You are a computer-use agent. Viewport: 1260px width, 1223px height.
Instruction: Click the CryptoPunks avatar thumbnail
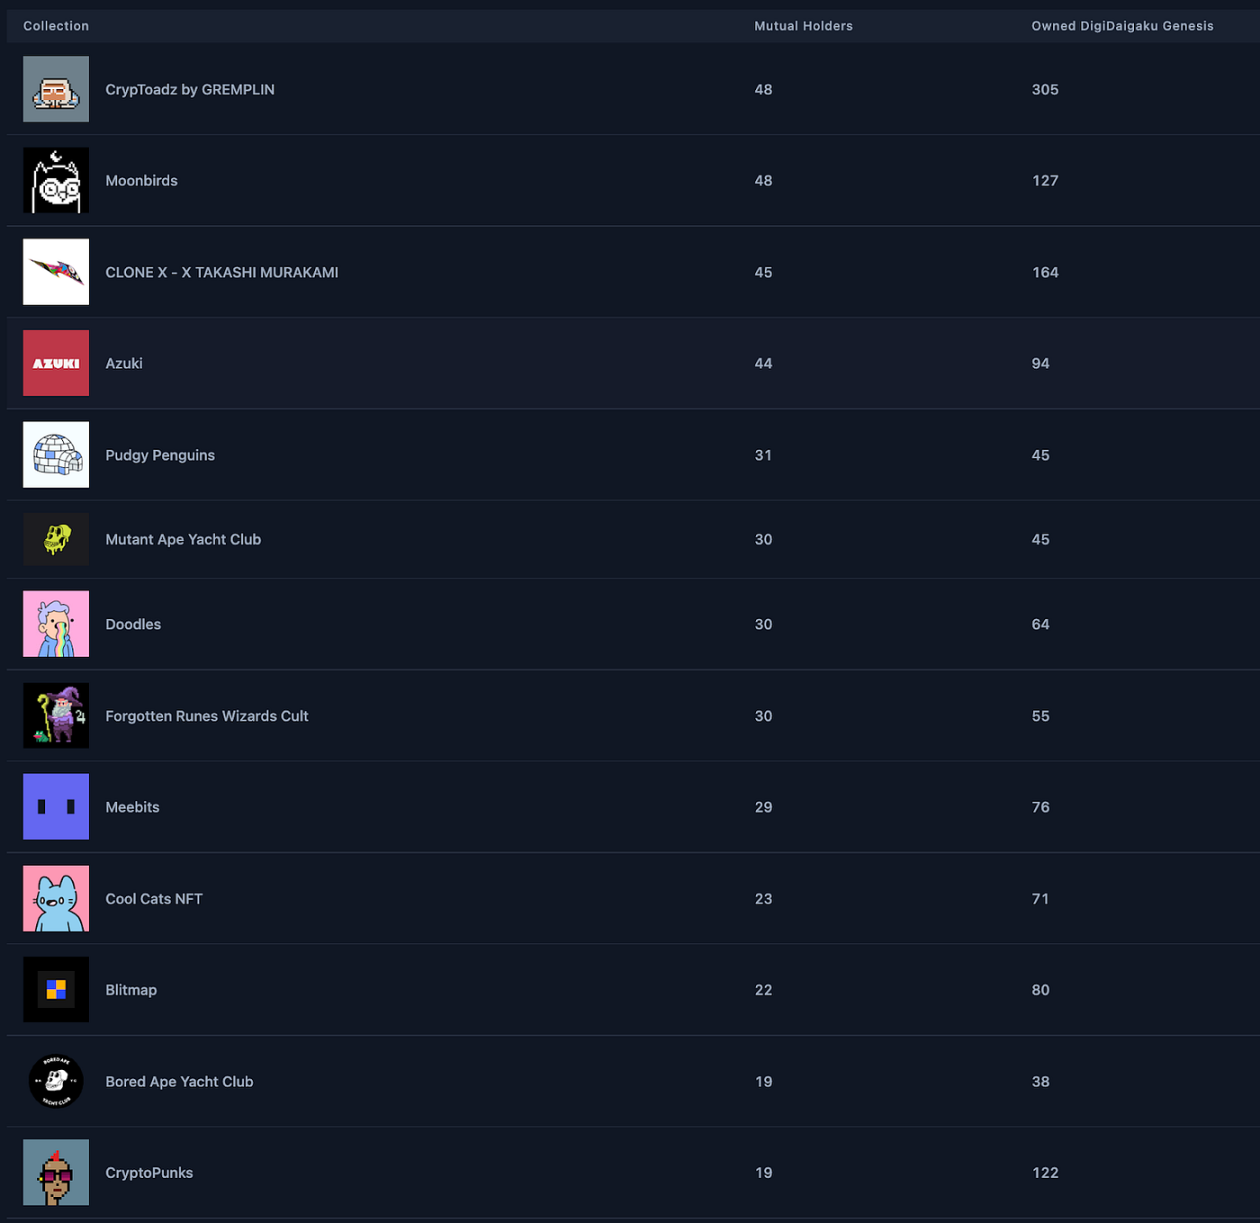[x=56, y=1173]
